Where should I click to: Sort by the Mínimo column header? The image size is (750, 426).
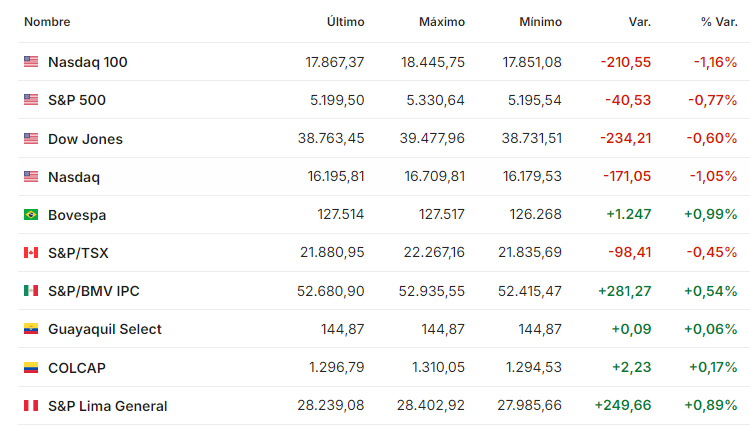pyautogui.click(x=540, y=22)
